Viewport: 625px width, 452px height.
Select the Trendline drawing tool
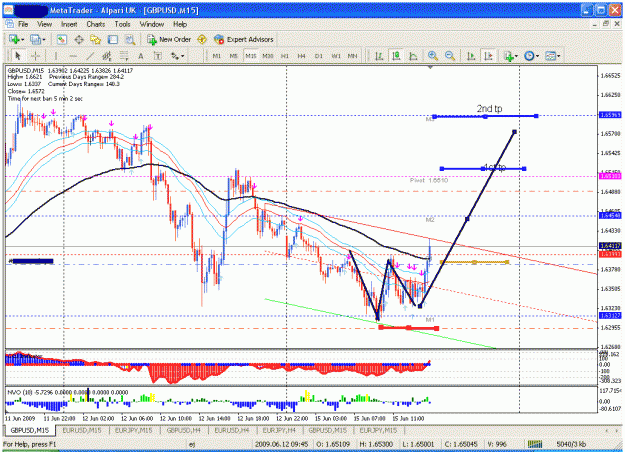(x=90, y=56)
